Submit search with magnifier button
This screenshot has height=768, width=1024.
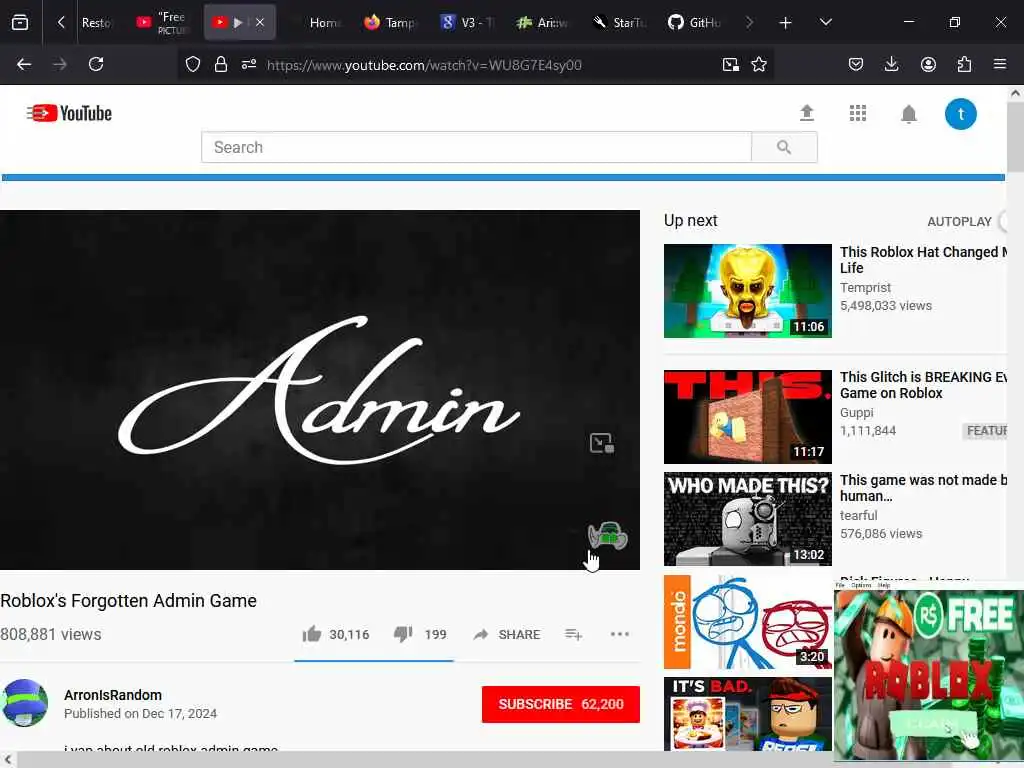[784, 147]
